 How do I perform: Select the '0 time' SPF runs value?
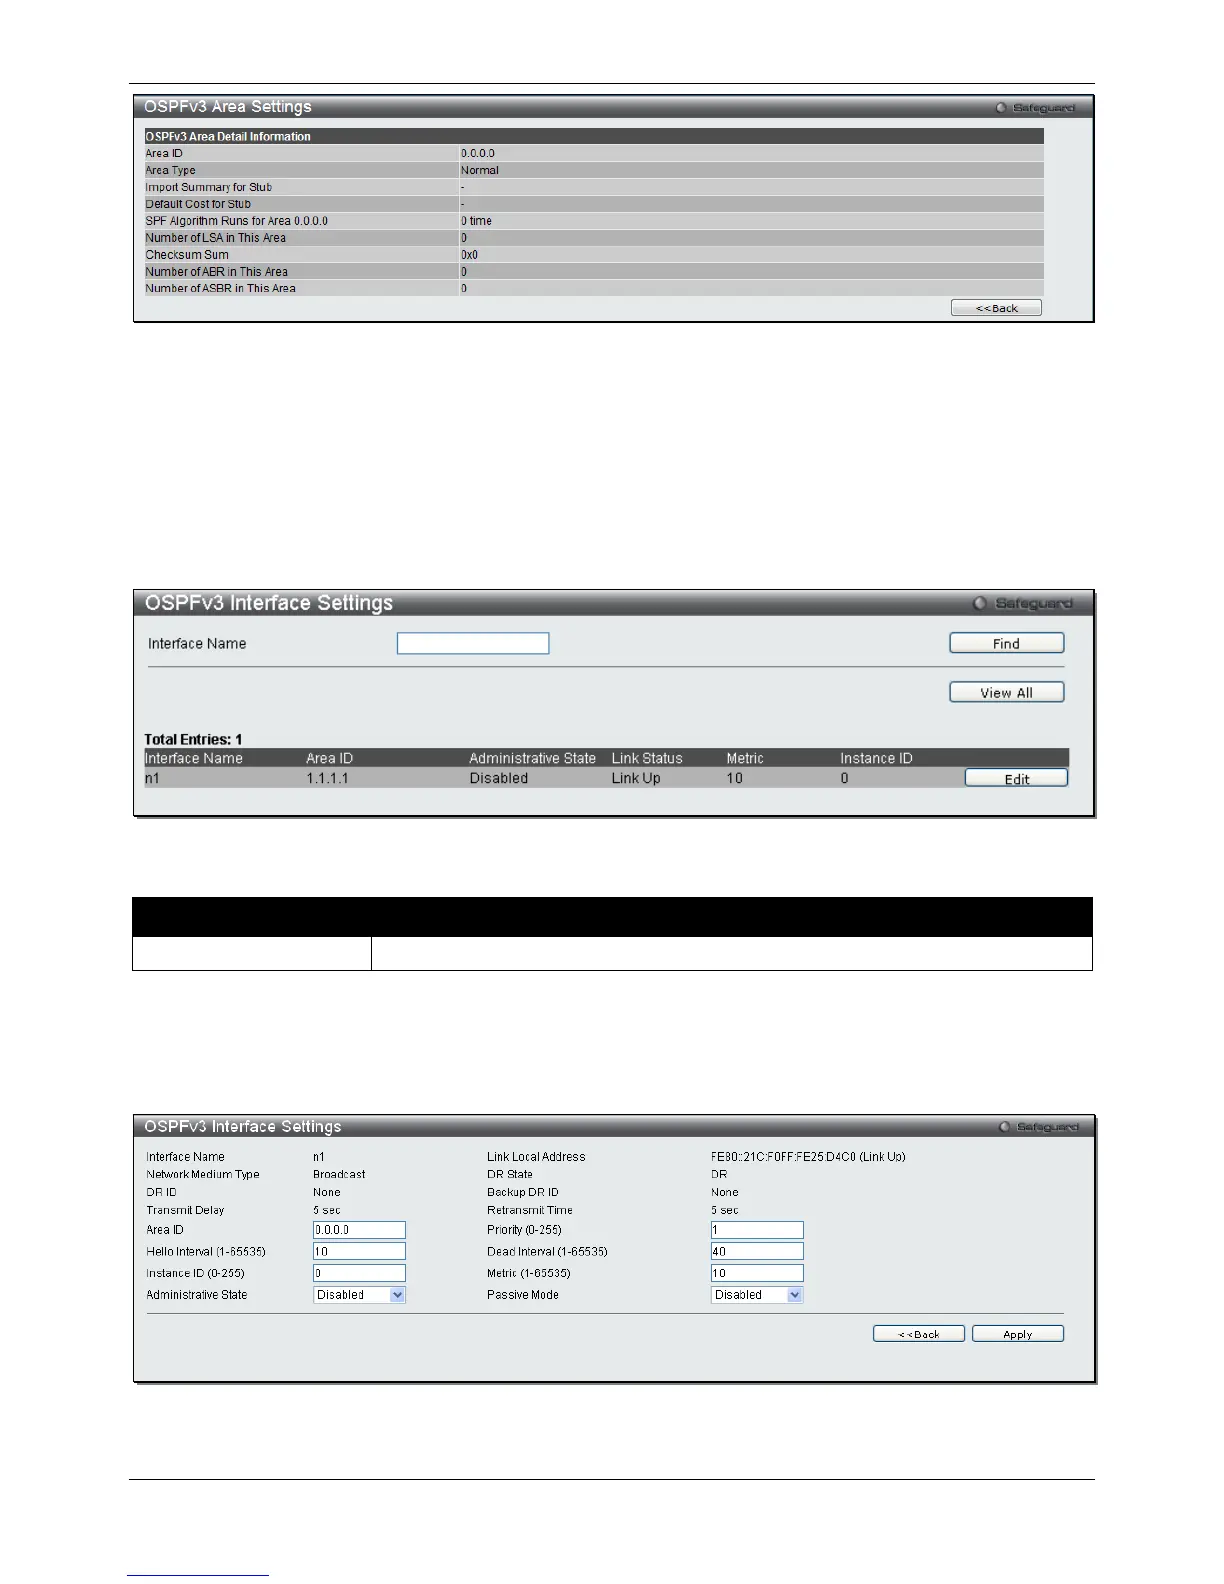point(476,221)
